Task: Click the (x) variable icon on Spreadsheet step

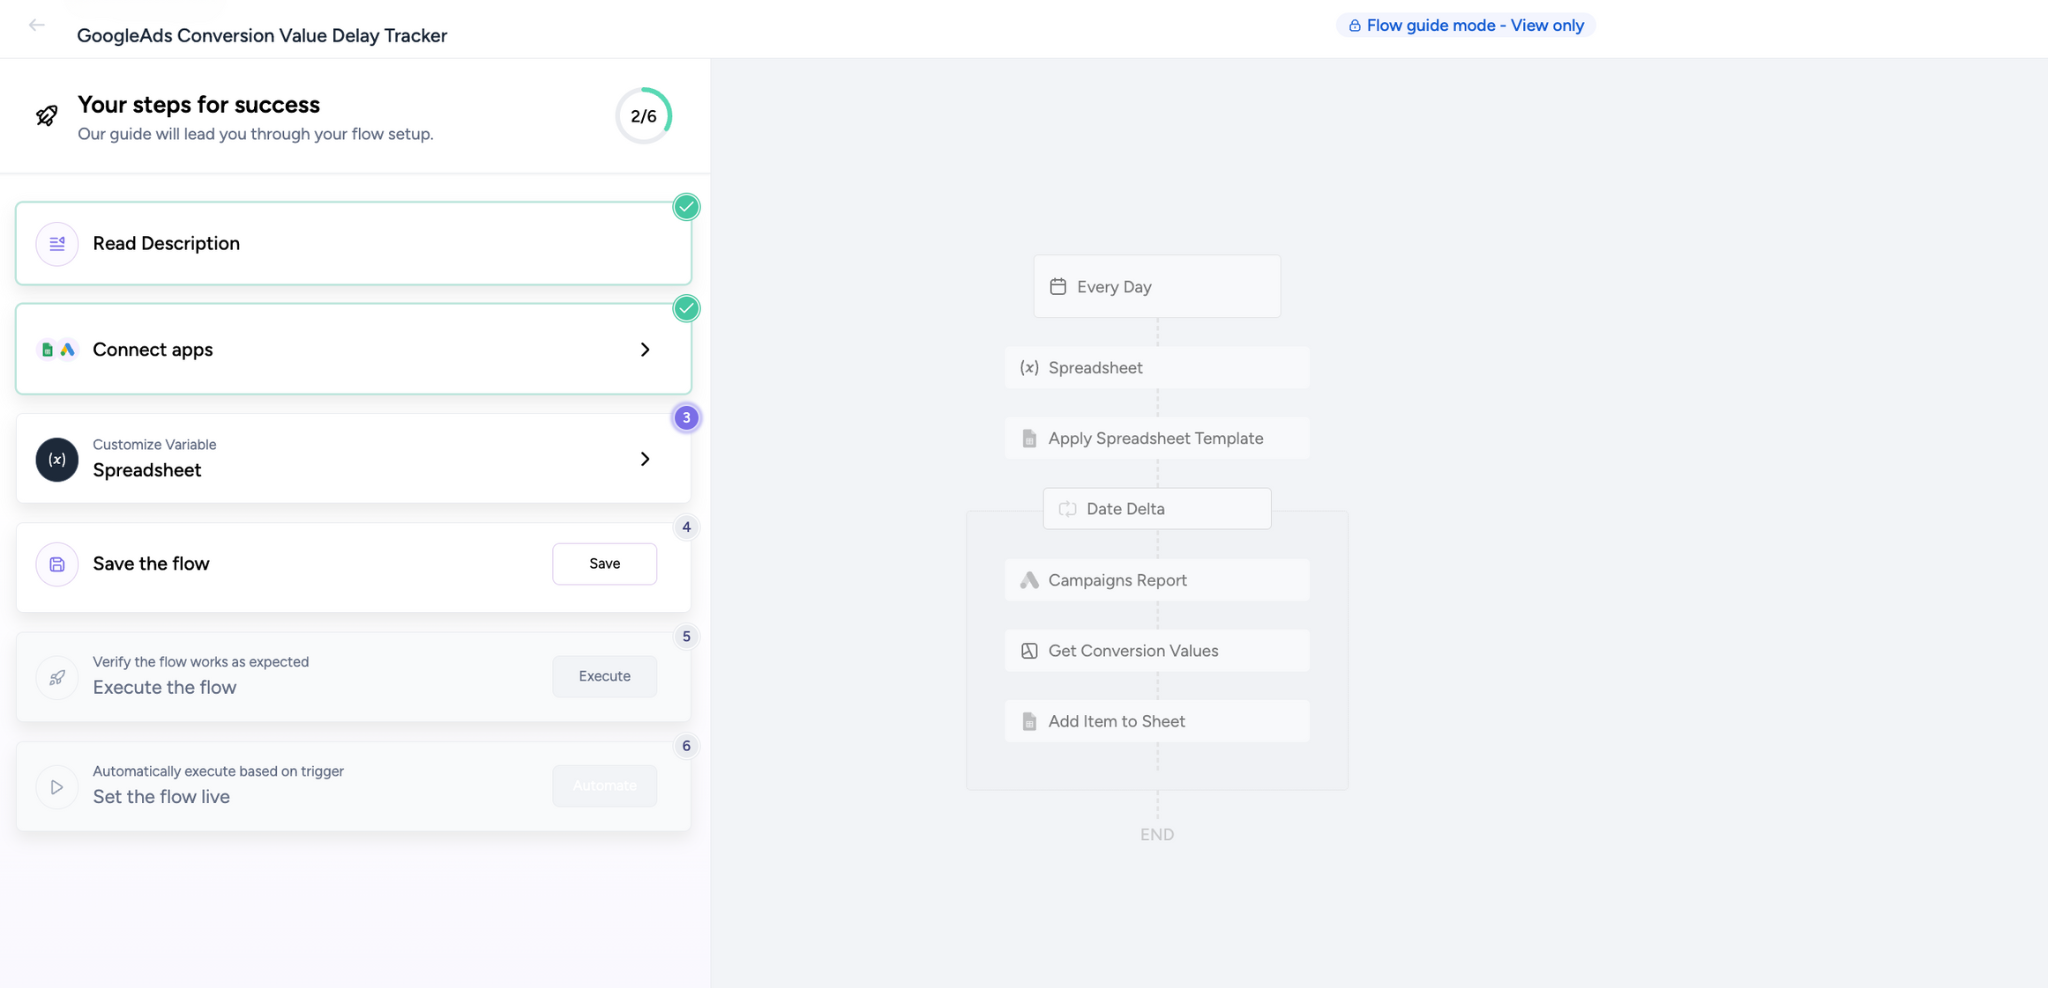Action: point(57,460)
